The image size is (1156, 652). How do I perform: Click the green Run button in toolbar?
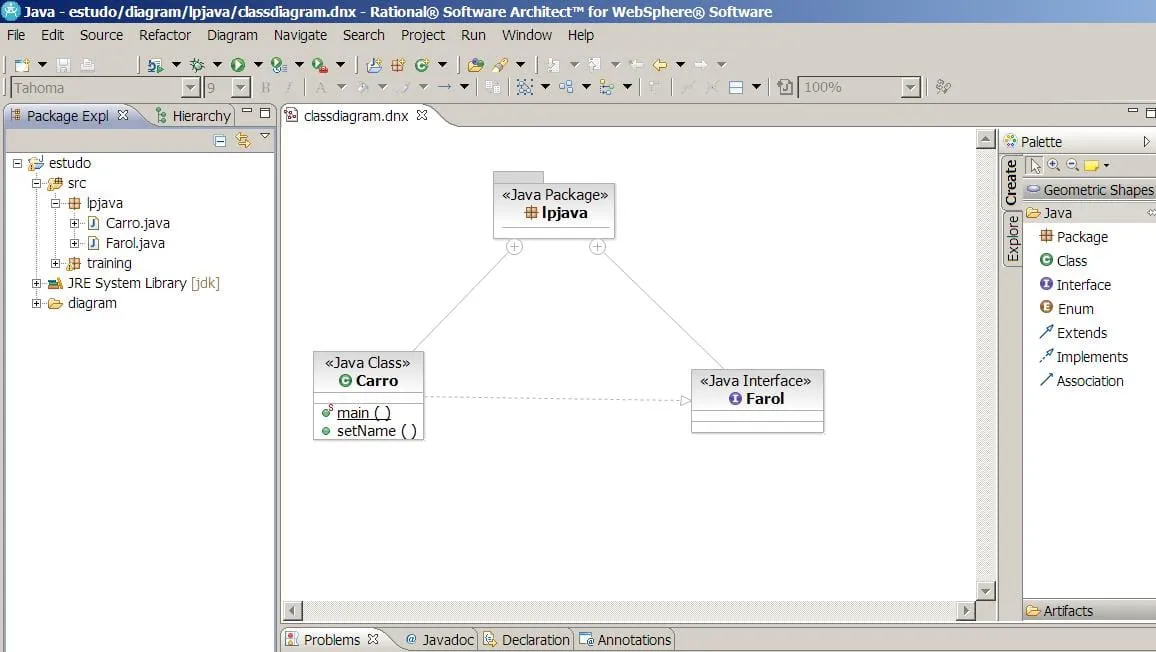(x=238, y=65)
